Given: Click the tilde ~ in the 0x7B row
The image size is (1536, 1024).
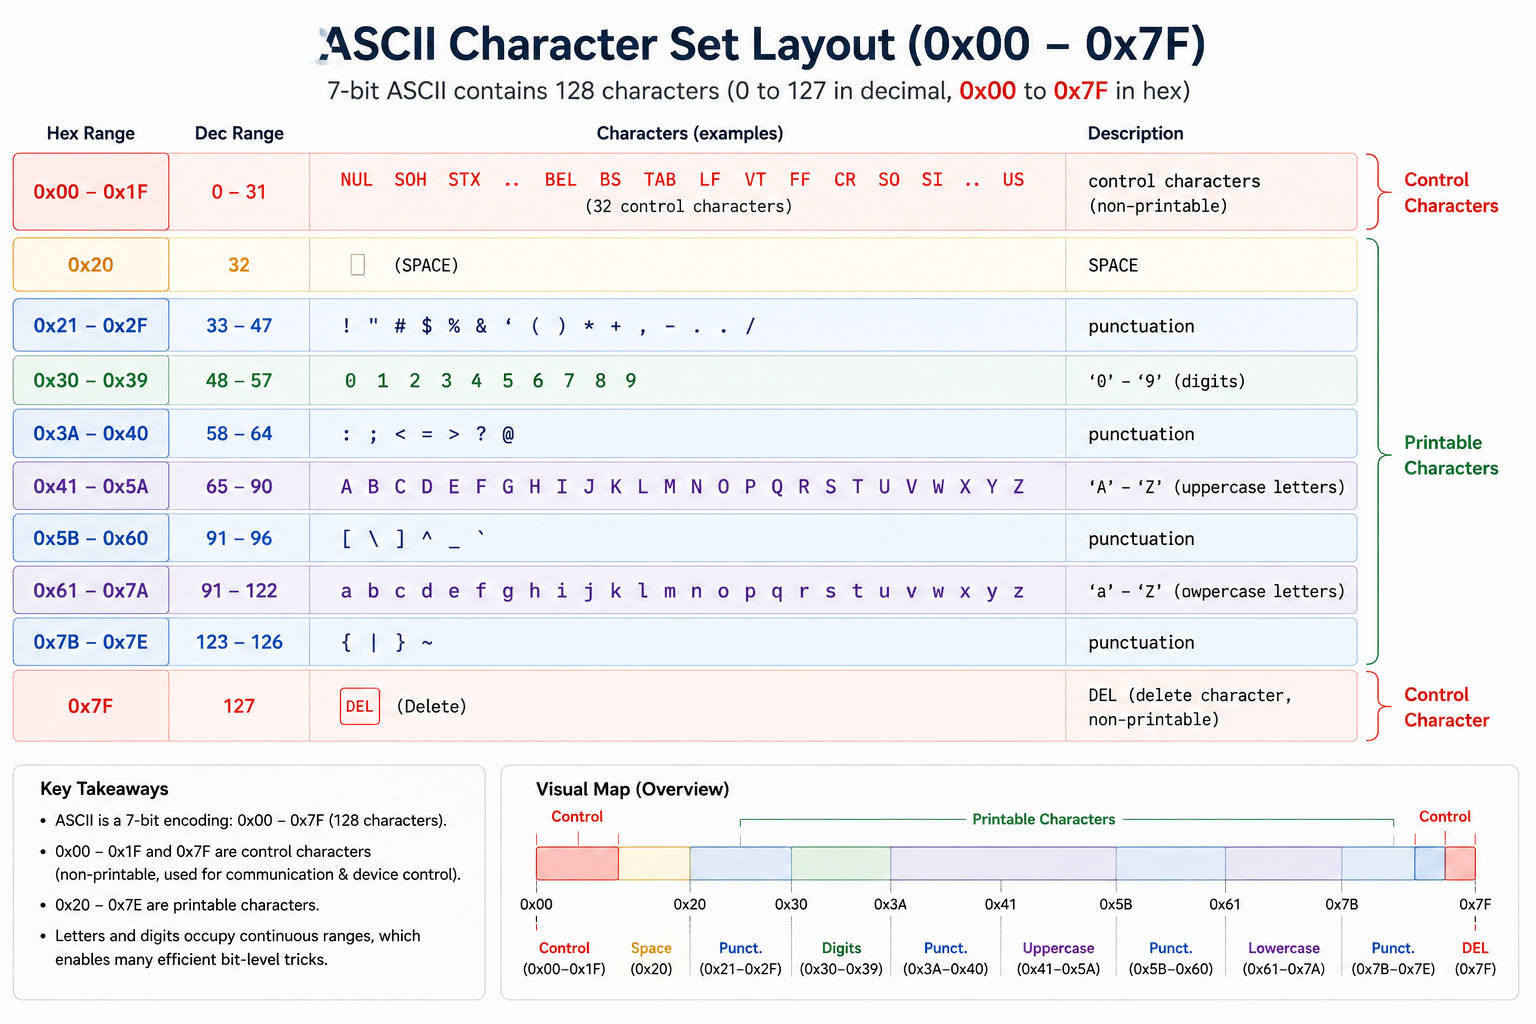Looking at the screenshot, I should tap(427, 643).
